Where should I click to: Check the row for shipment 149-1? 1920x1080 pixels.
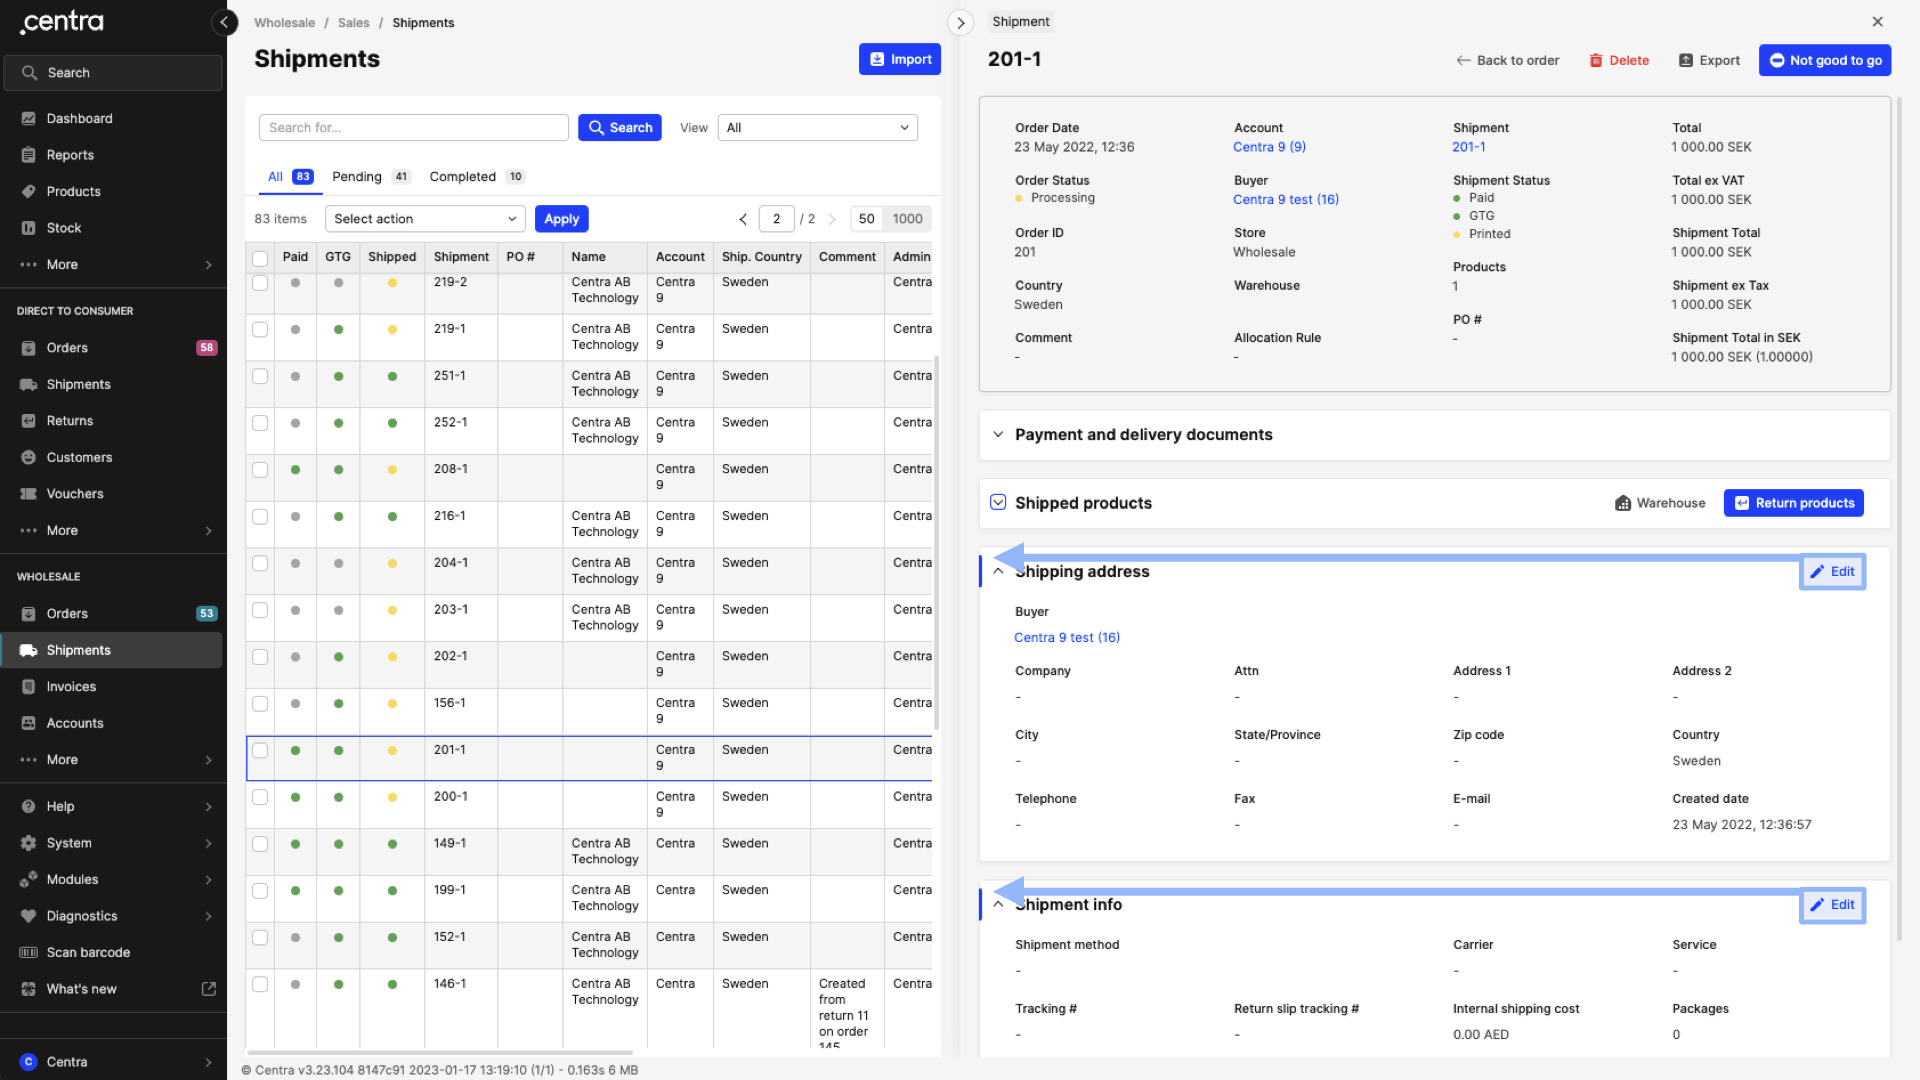click(x=260, y=845)
